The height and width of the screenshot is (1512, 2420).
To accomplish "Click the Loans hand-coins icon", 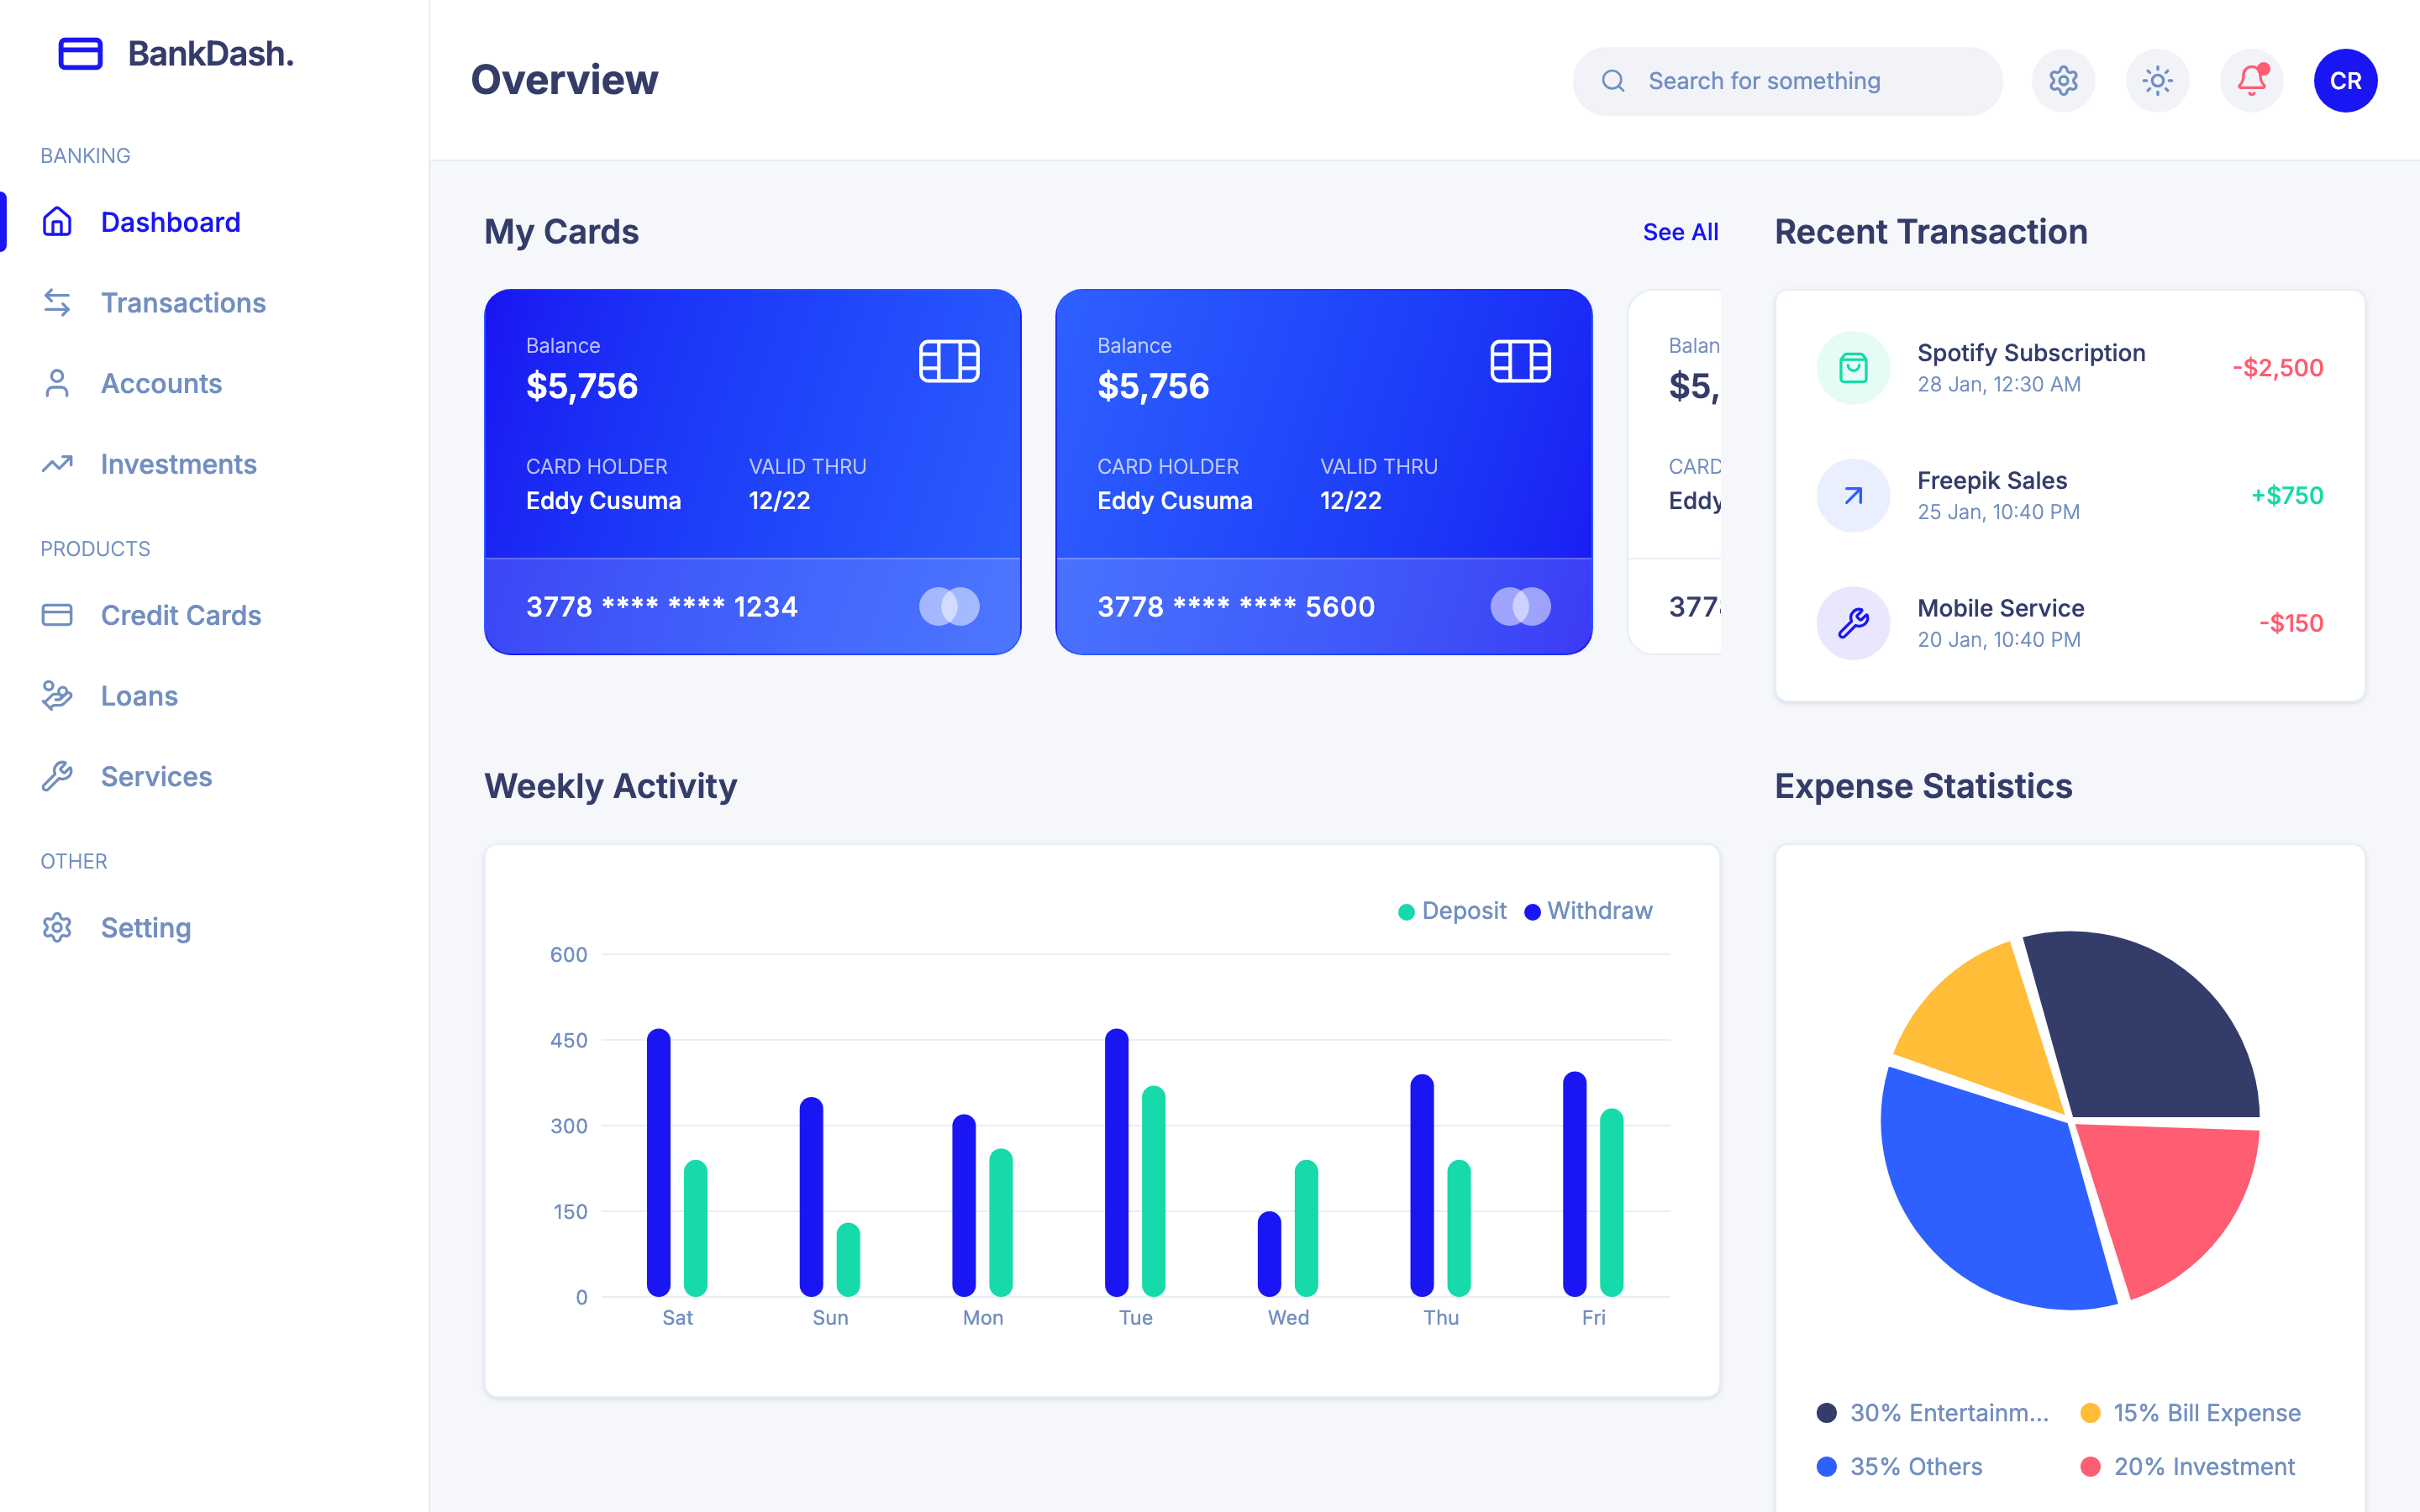I will pyautogui.click(x=57, y=695).
